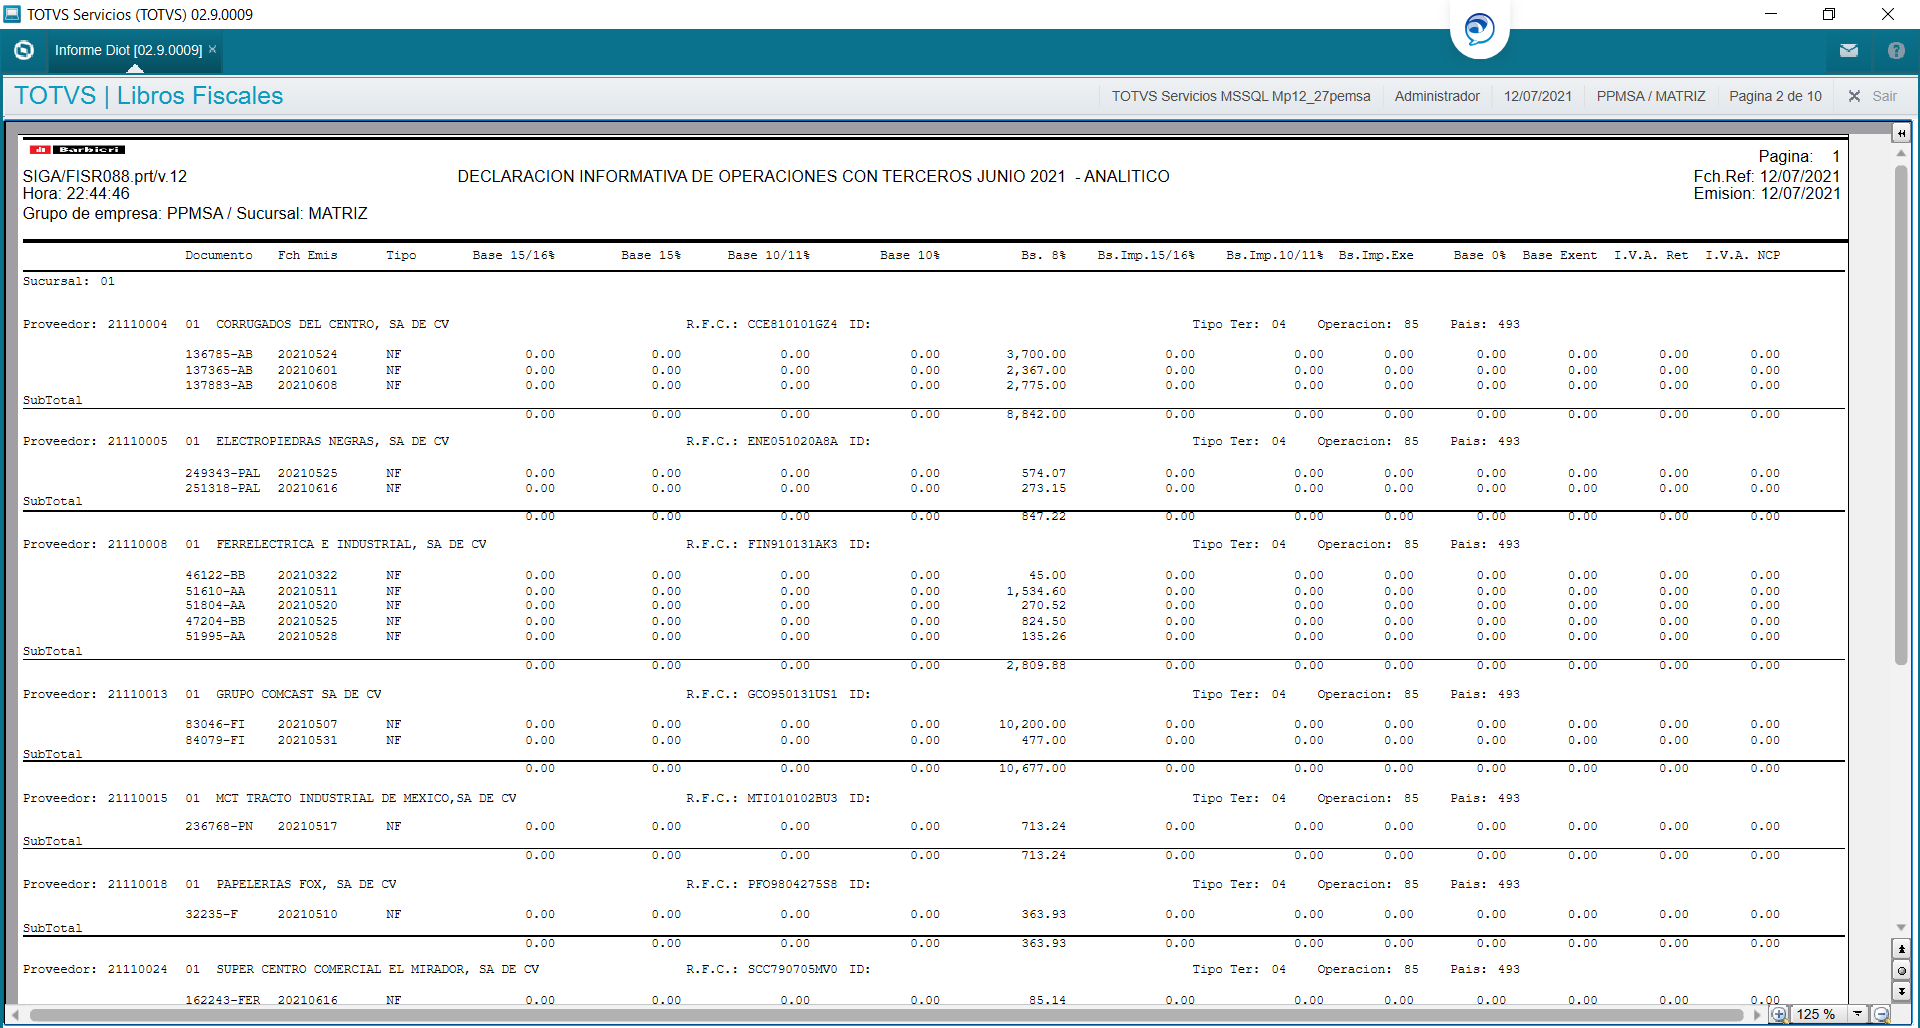Viewport: 1920px width, 1028px height.
Task: Open the 125 % zoom level dropdown
Action: 1857,1014
